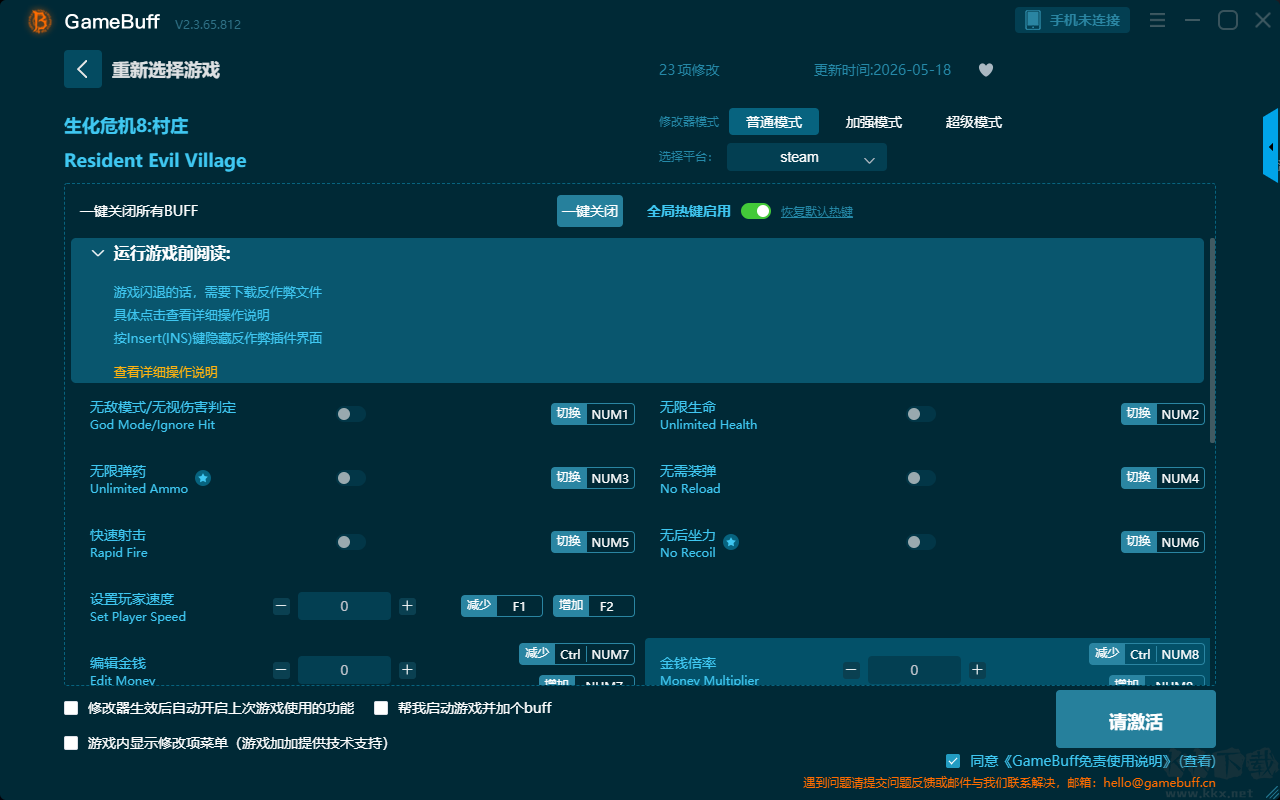This screenshot has width=1280, height=800.
Task: Increase Edit Money with plus button
Action: [x=407, y=670]
